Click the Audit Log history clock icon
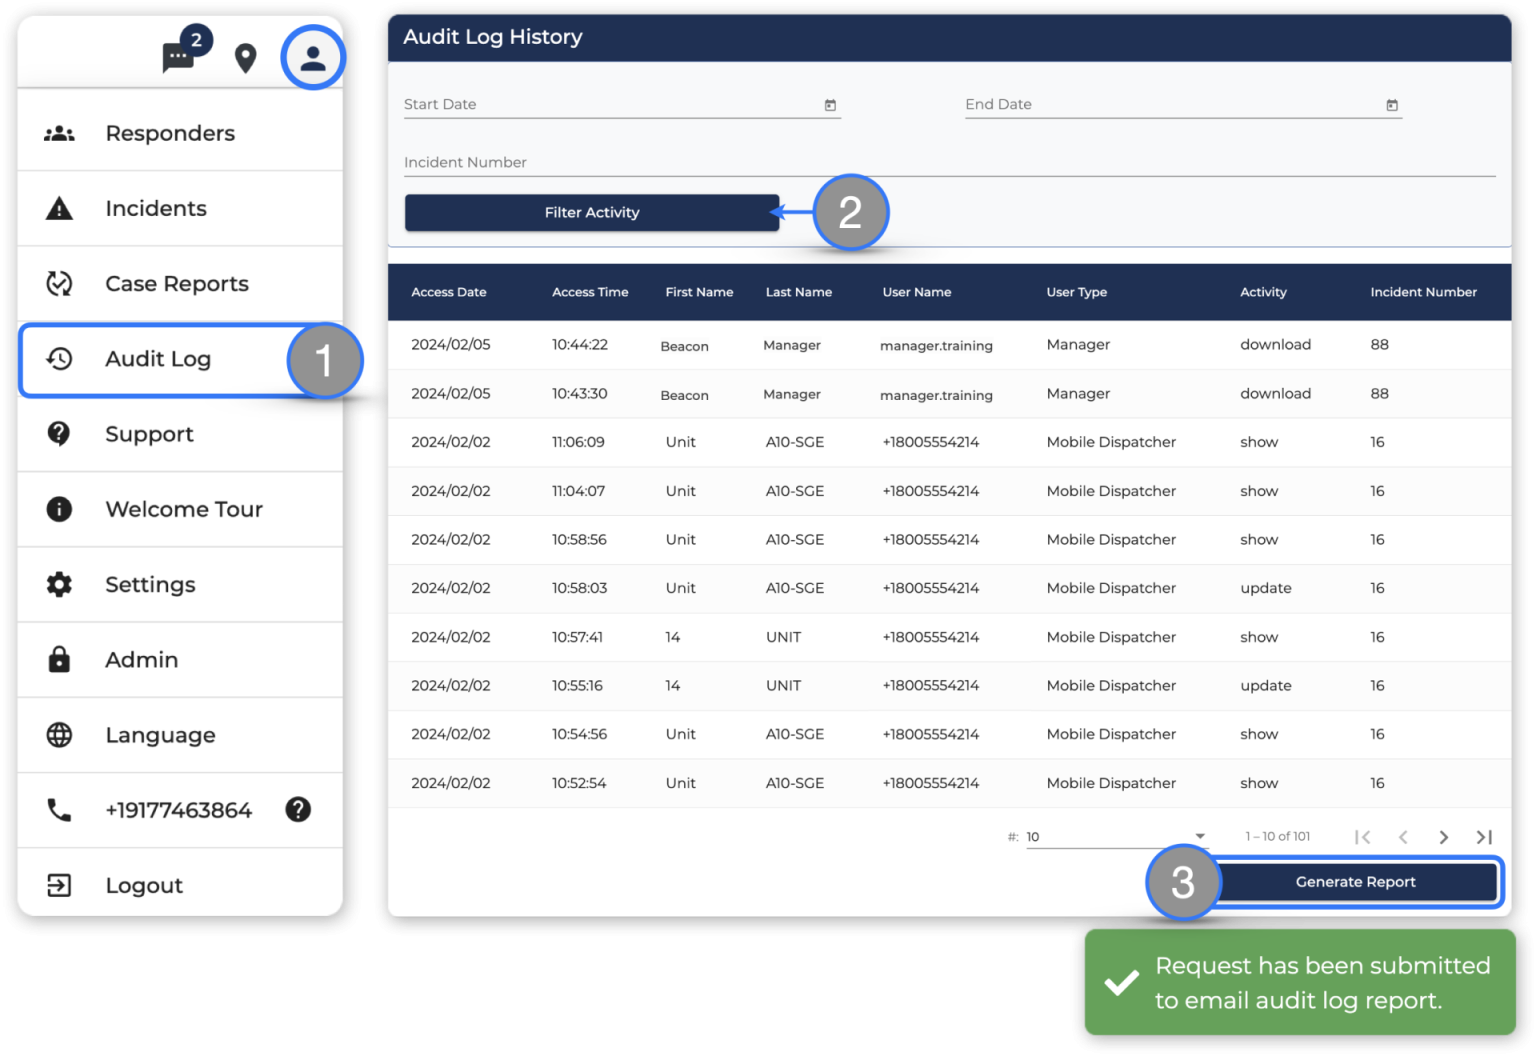This screenshot has height=1056, width=1536. [59, 359]
